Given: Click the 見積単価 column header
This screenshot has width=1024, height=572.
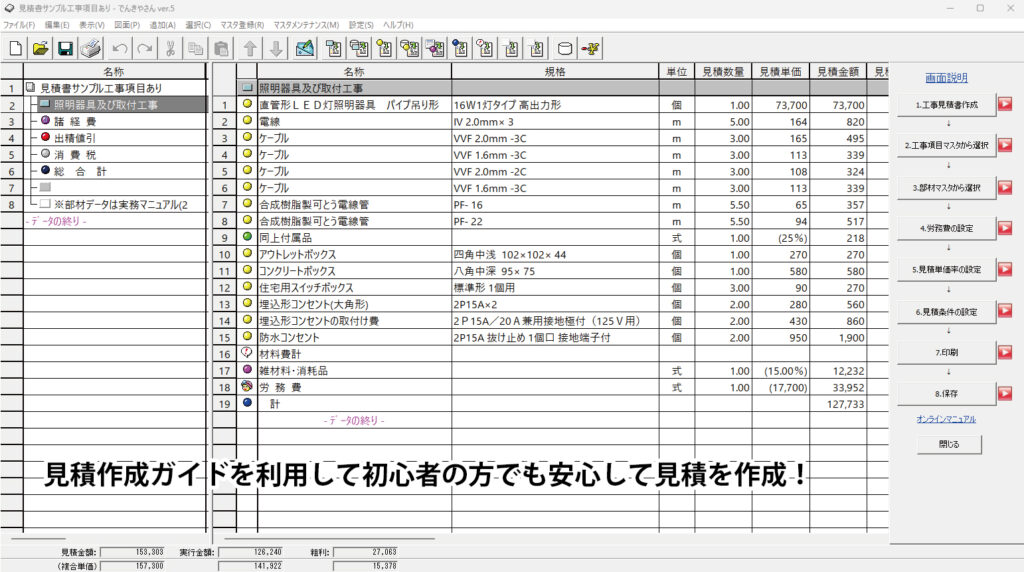Looking at the screenshot, I should 780,71.
